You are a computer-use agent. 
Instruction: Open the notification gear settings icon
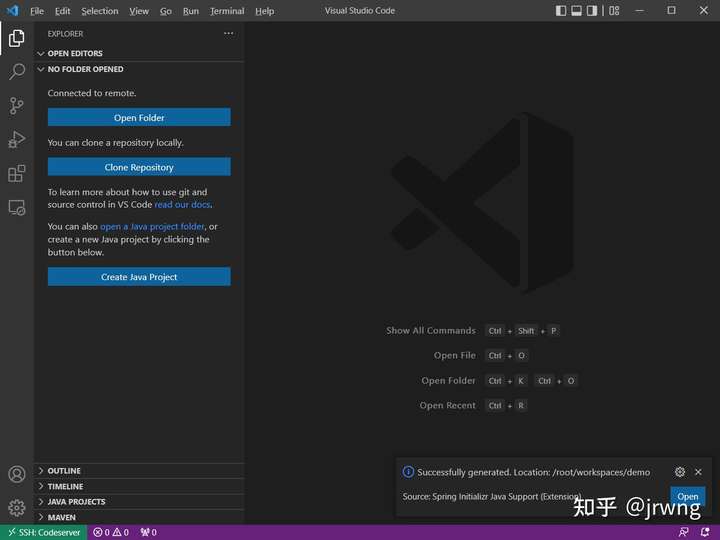[680, 472]
